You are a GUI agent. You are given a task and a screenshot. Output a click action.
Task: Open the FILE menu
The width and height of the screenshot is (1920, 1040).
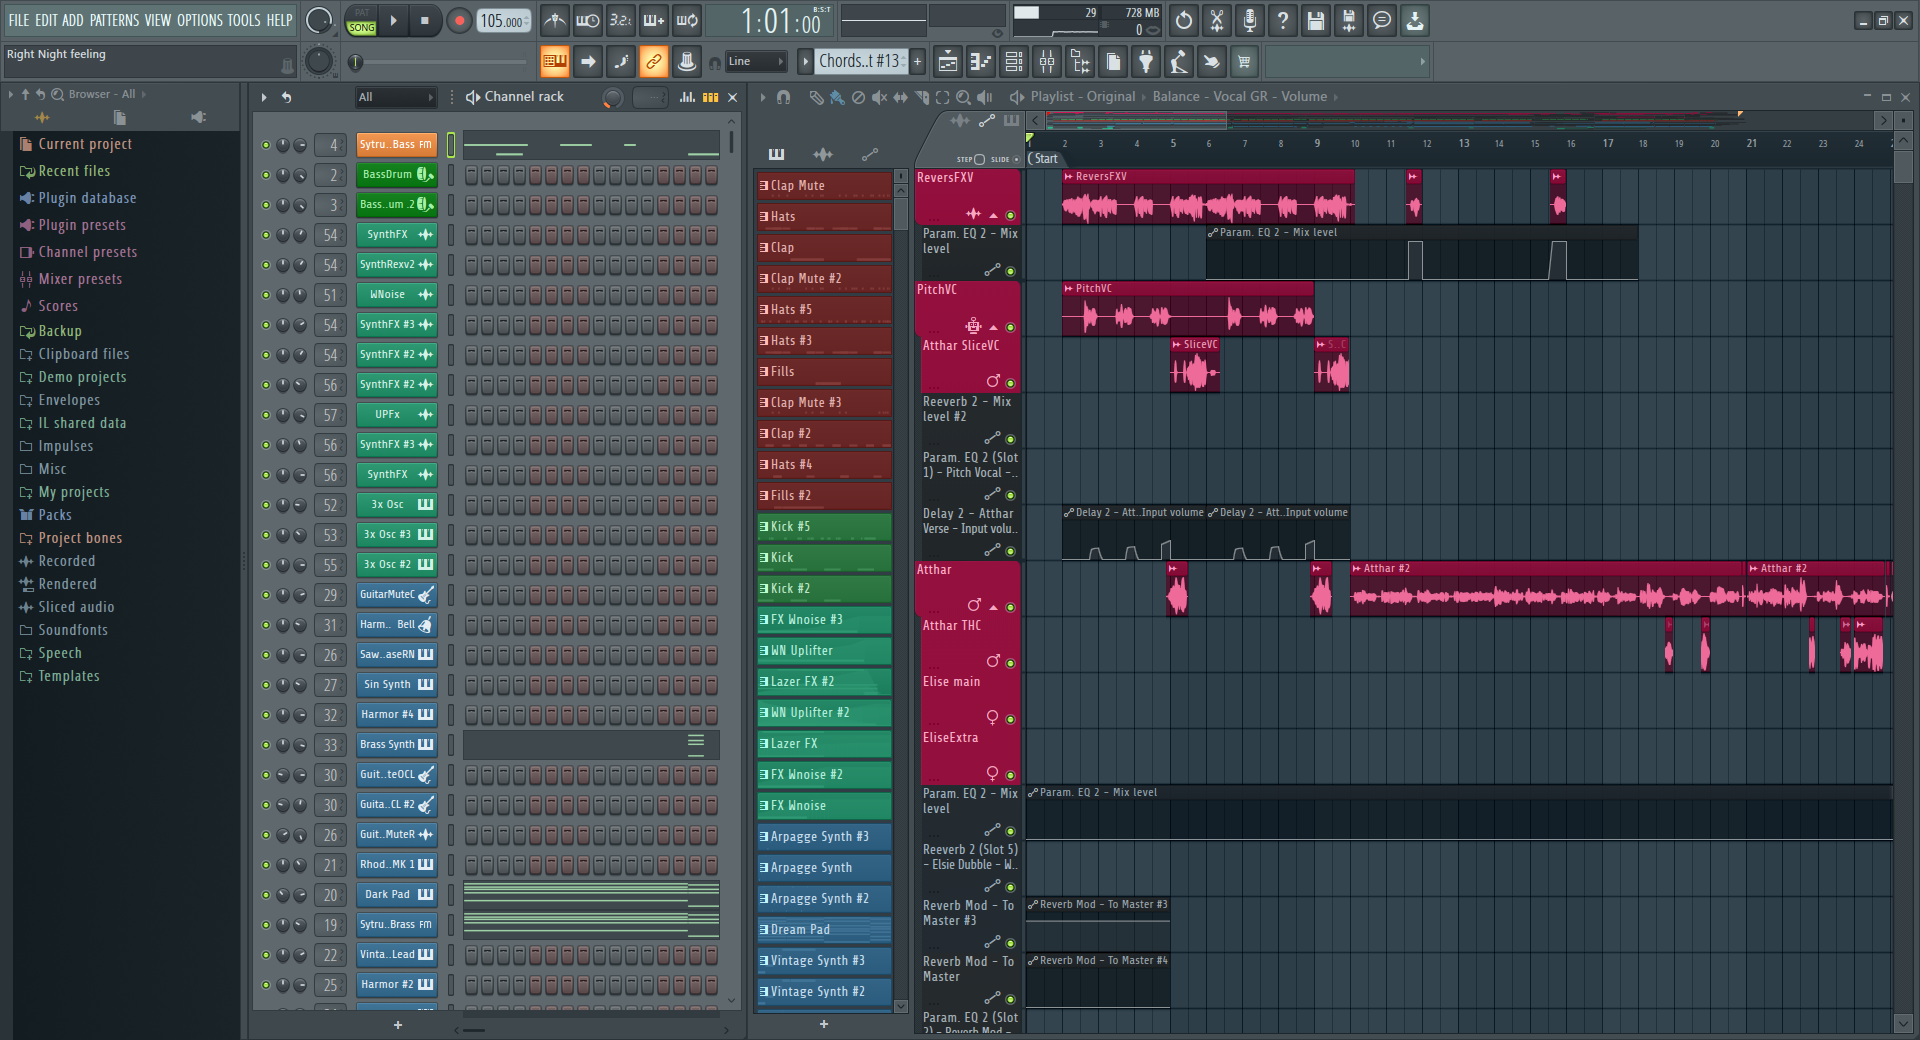point(19,20)
